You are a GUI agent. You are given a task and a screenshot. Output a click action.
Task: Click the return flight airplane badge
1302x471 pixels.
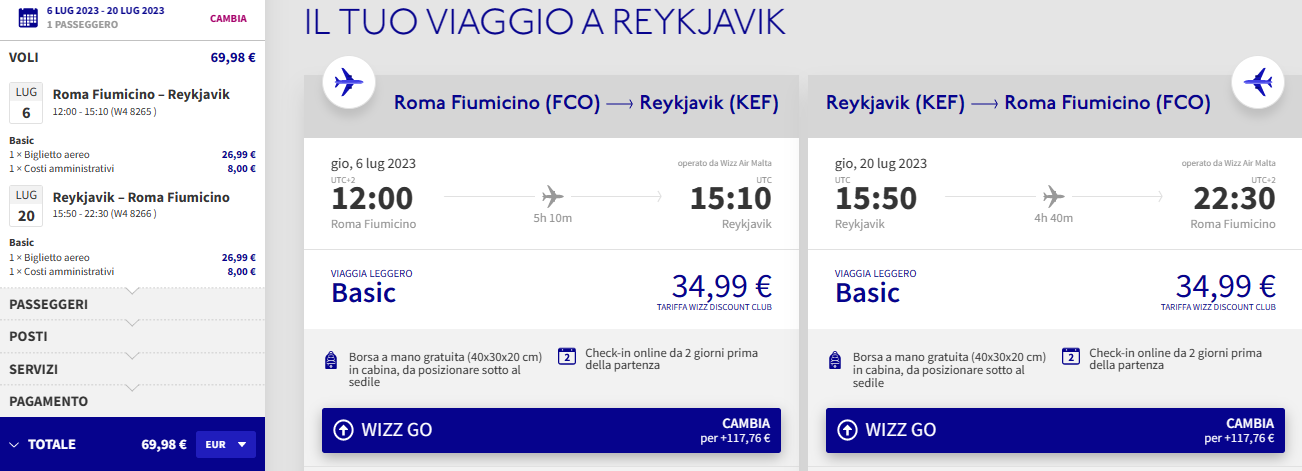point(1256,82)
